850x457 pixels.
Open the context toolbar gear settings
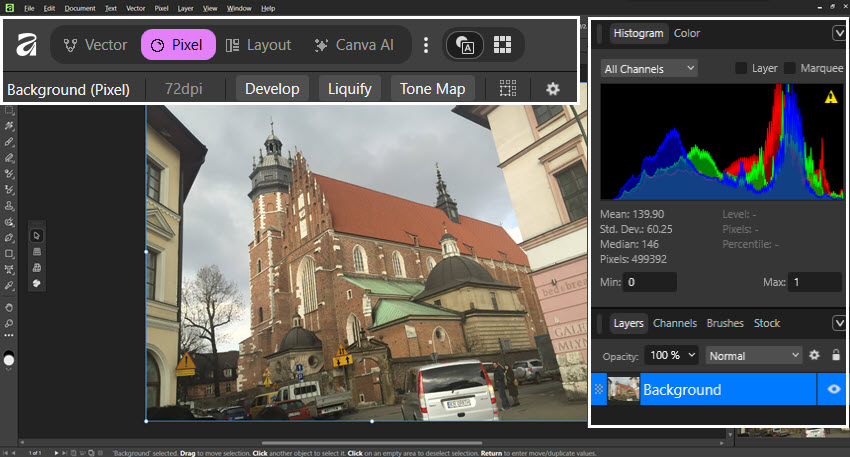click(552, 88)
